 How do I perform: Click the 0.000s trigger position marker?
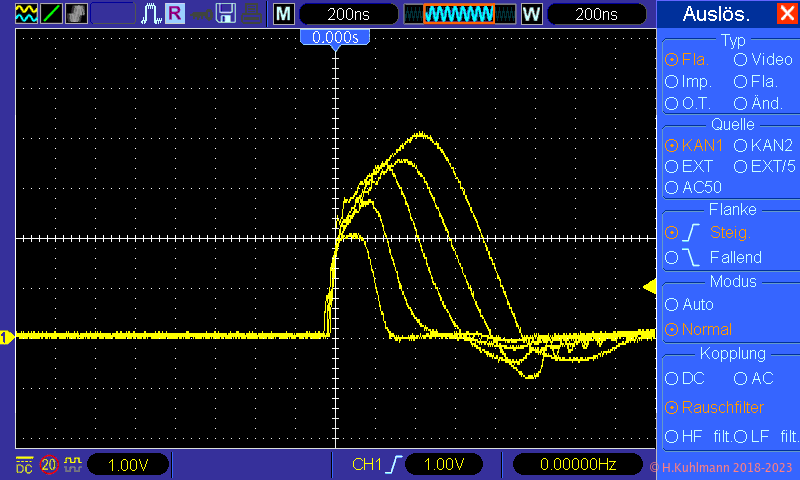pyautogui.click(x=335, y=37)
